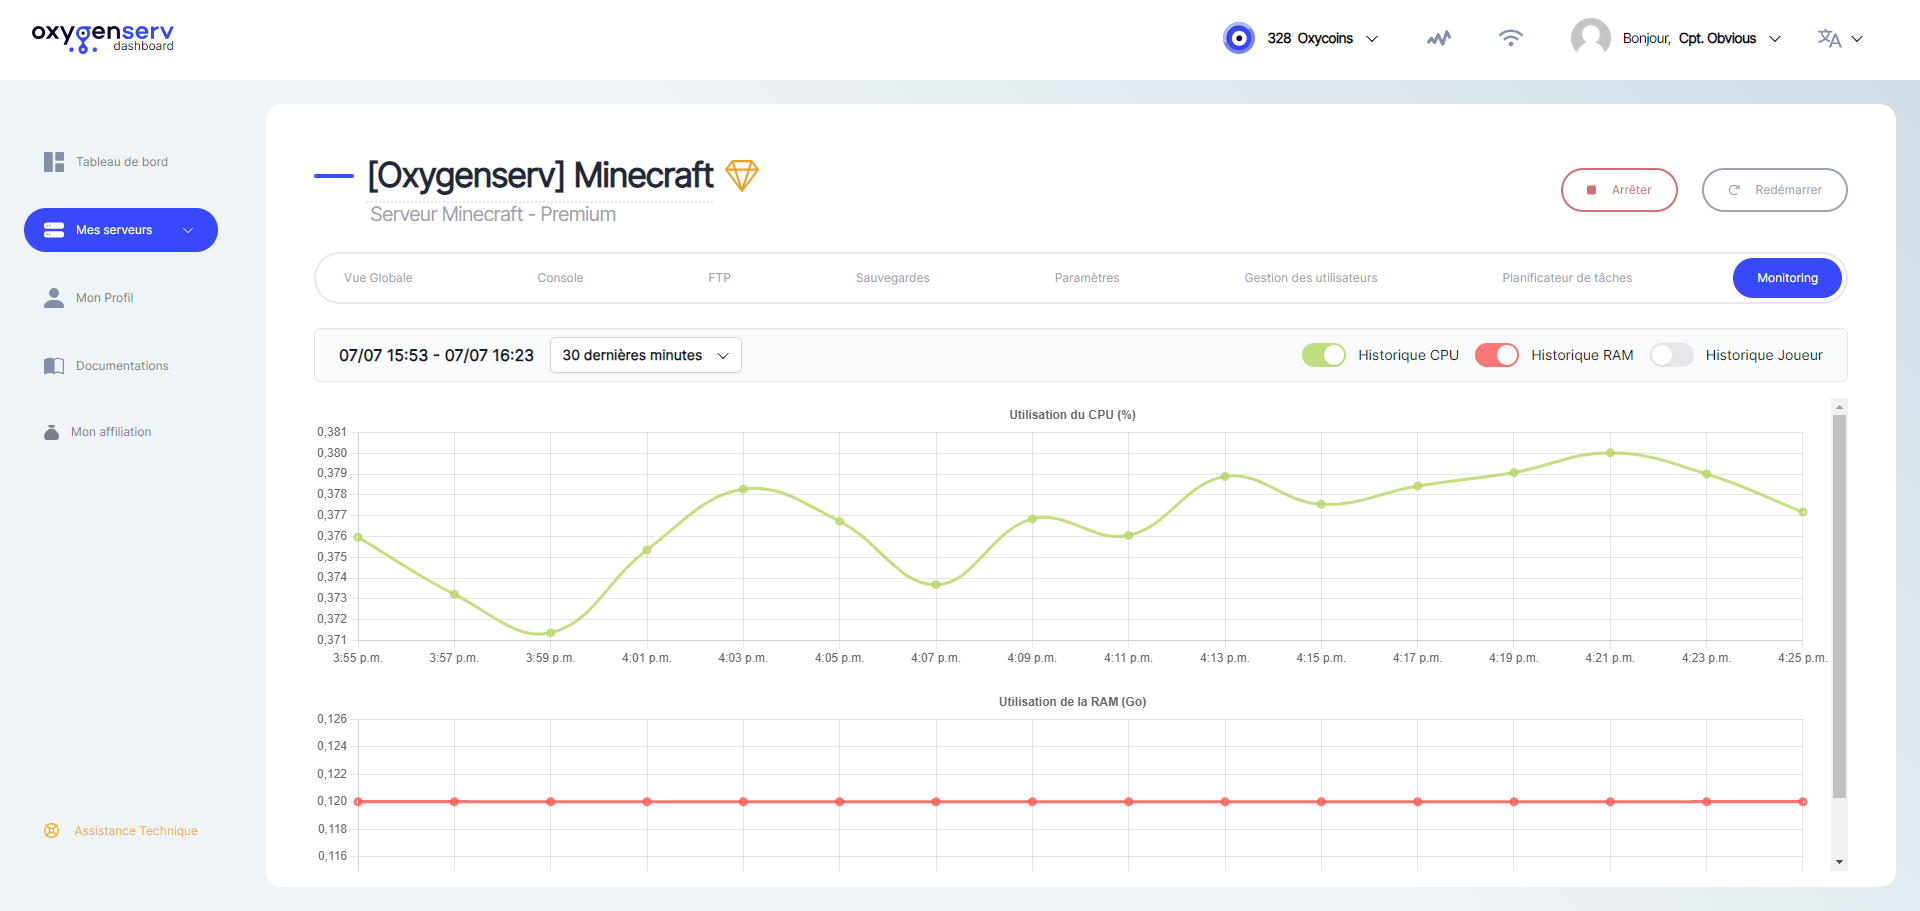Click the Mes serveurs server icon

click(x=54, y=230)
